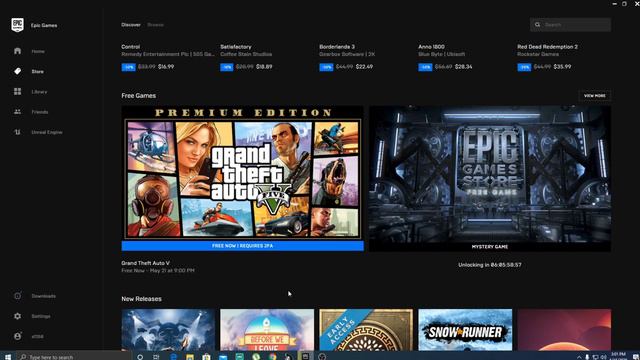Screen dimensions: 640x360
Task: Switch to the Discover tab
Action: pyautogui.click(x=131, y=24)
